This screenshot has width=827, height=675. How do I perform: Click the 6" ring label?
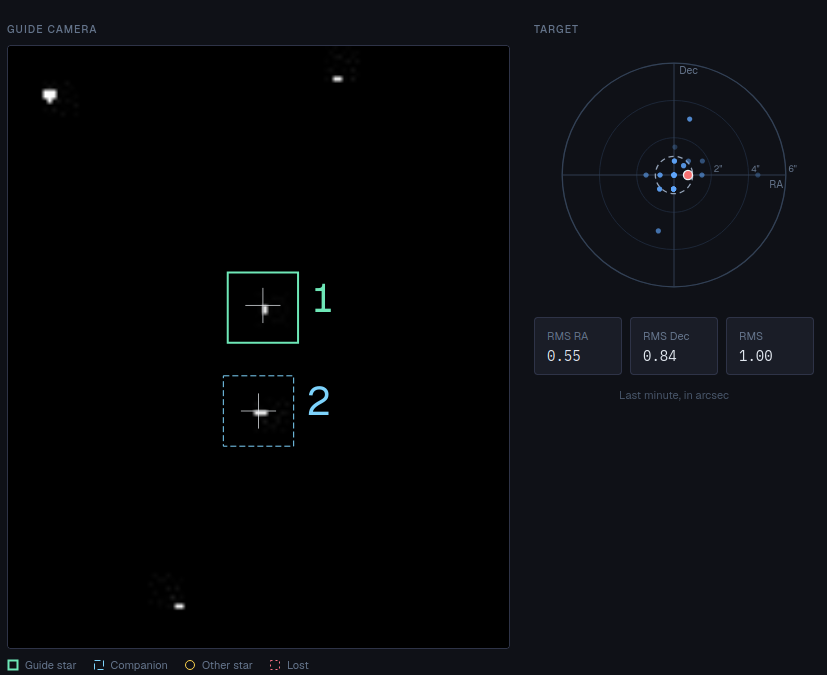(793, 169)
